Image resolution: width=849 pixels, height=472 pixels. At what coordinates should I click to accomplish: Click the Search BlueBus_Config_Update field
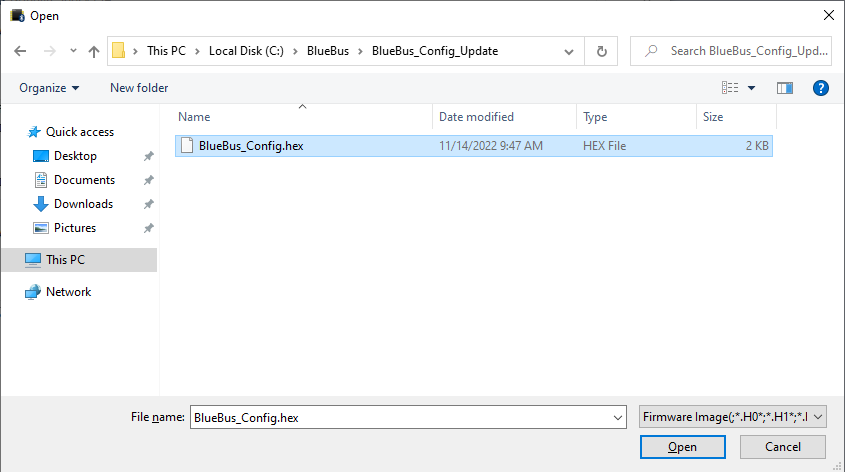pos(738,51)
